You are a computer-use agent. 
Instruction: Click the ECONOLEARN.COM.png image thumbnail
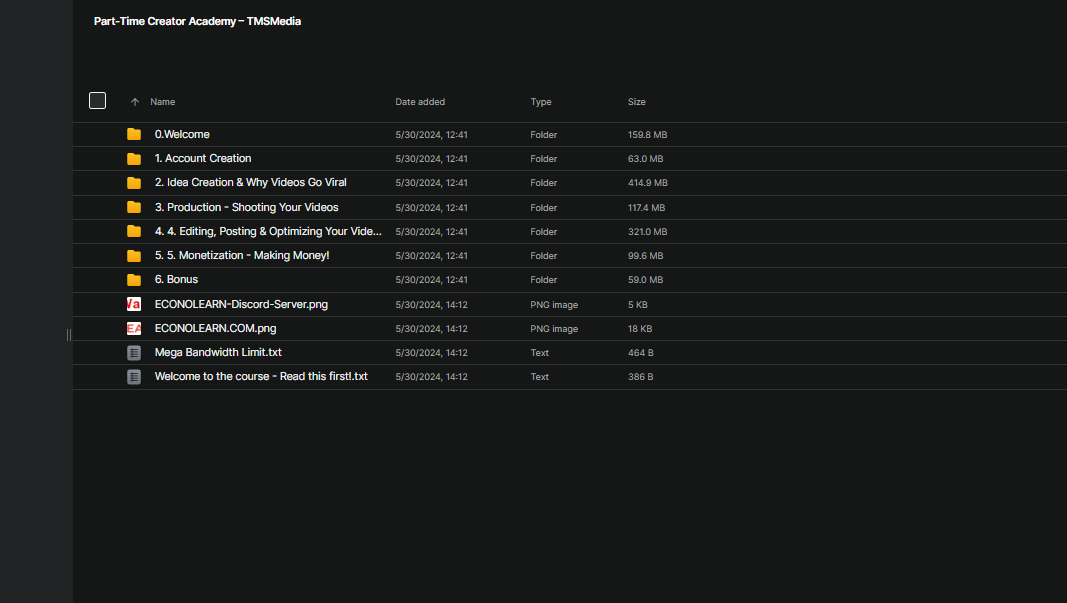(134, 328)
